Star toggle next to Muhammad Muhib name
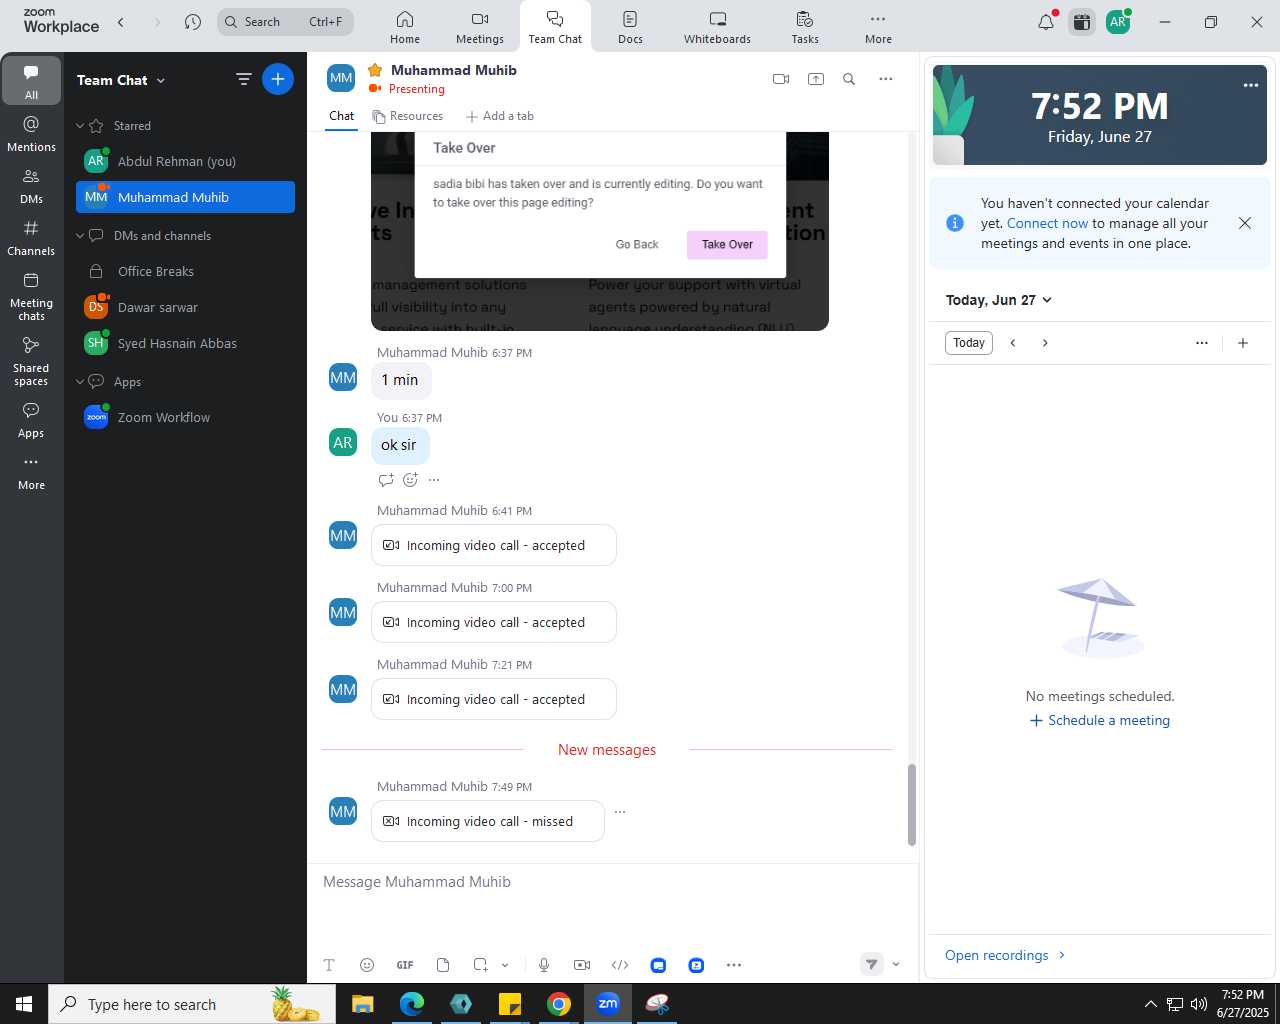This screenshot has height=1024, width=1280. coord(375,70)
